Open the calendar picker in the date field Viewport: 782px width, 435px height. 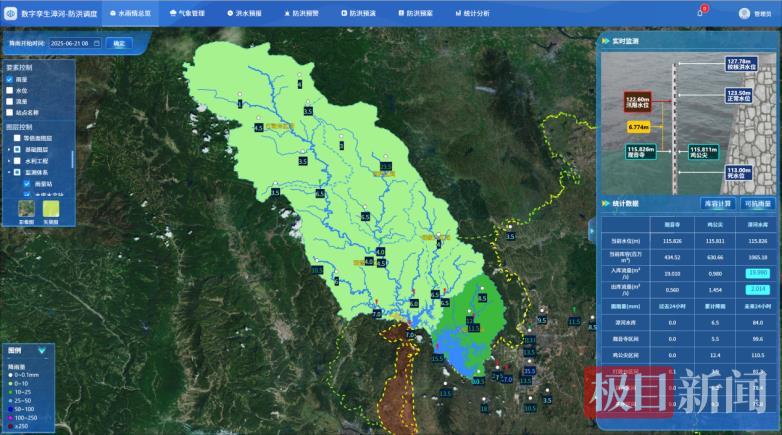tap(98, 44)
